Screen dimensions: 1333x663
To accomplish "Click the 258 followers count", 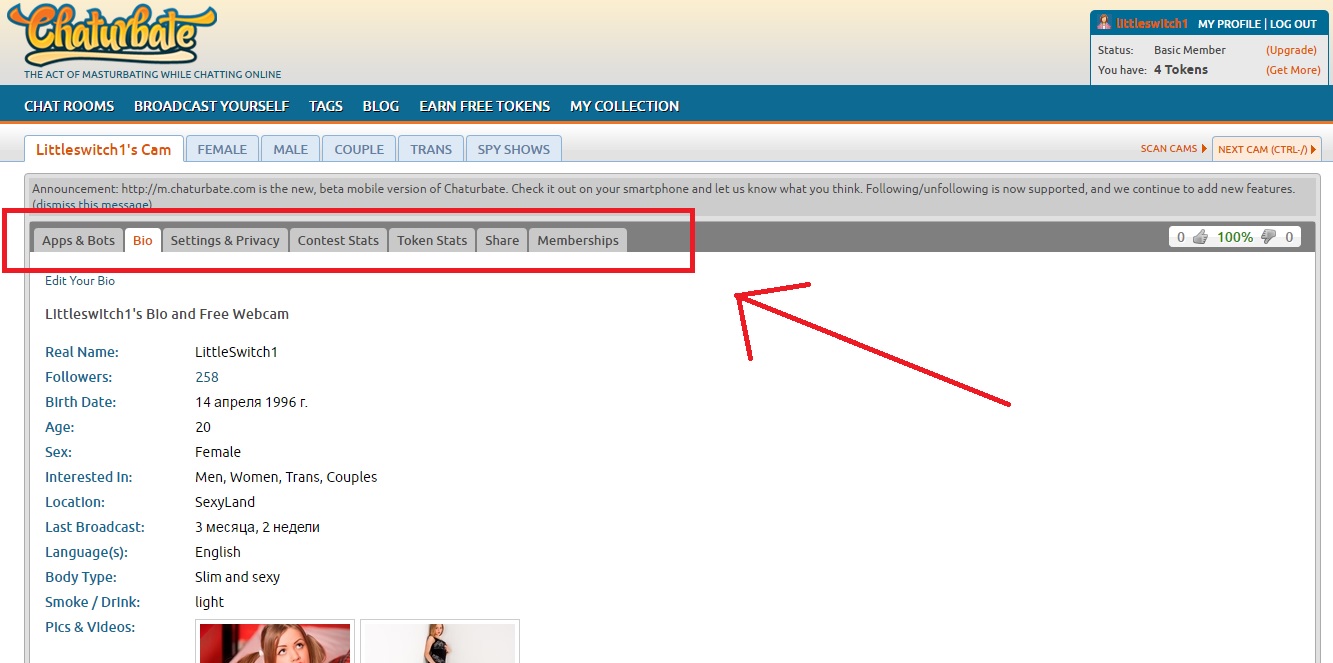I will [207, 377].
